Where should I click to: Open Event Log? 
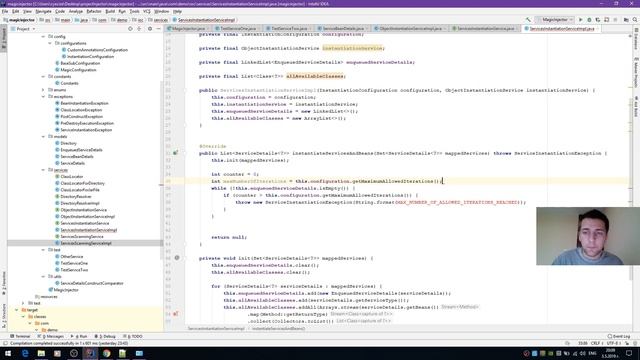(619, 336)
